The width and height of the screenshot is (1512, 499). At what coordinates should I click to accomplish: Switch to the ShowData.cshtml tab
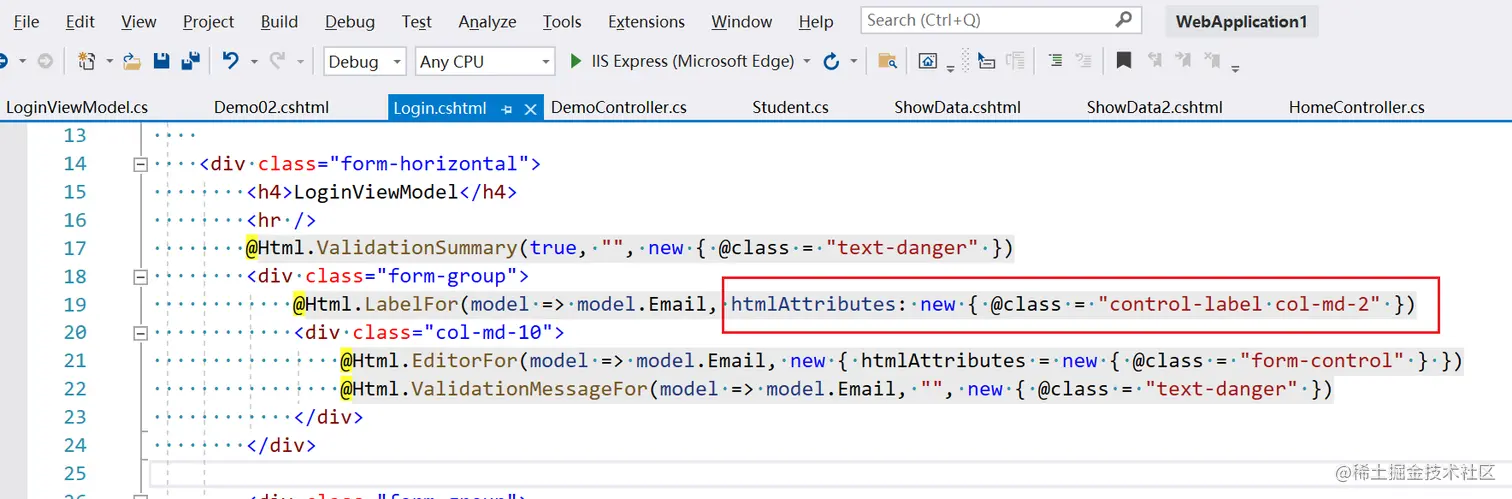957,107
